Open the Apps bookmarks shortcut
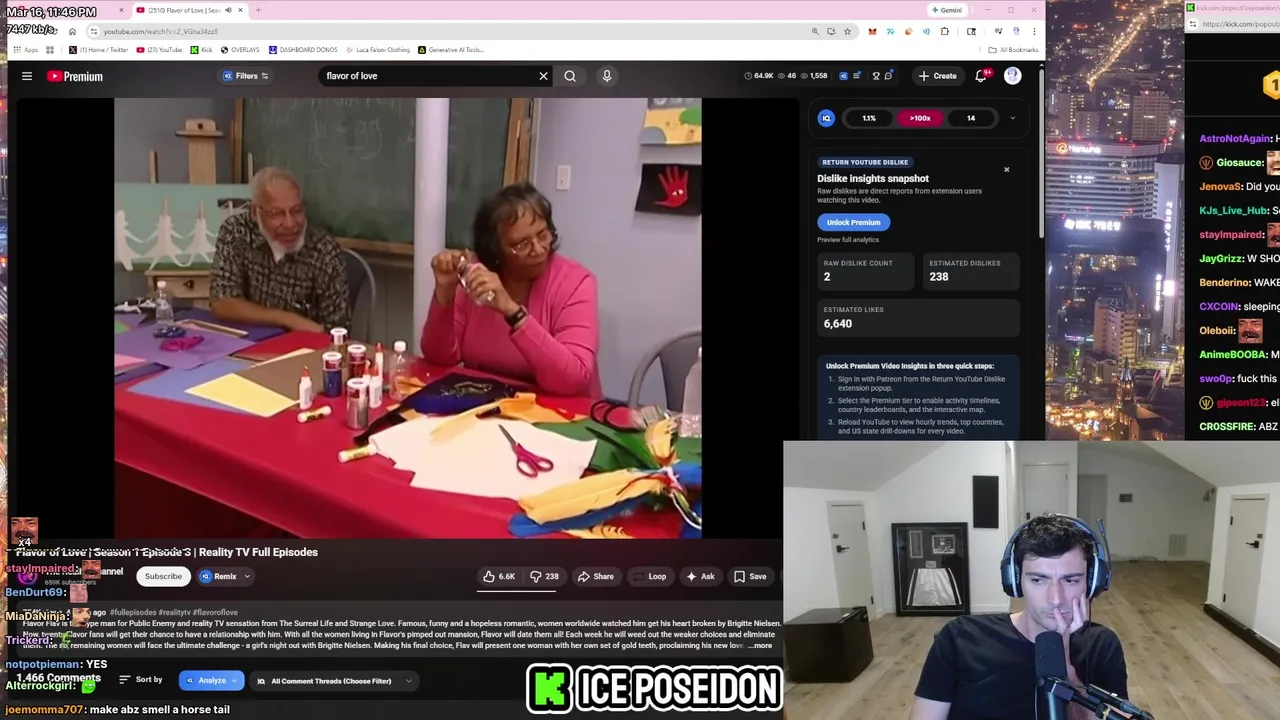Screen dimensions: 1280x720 (x=26, y=50)
